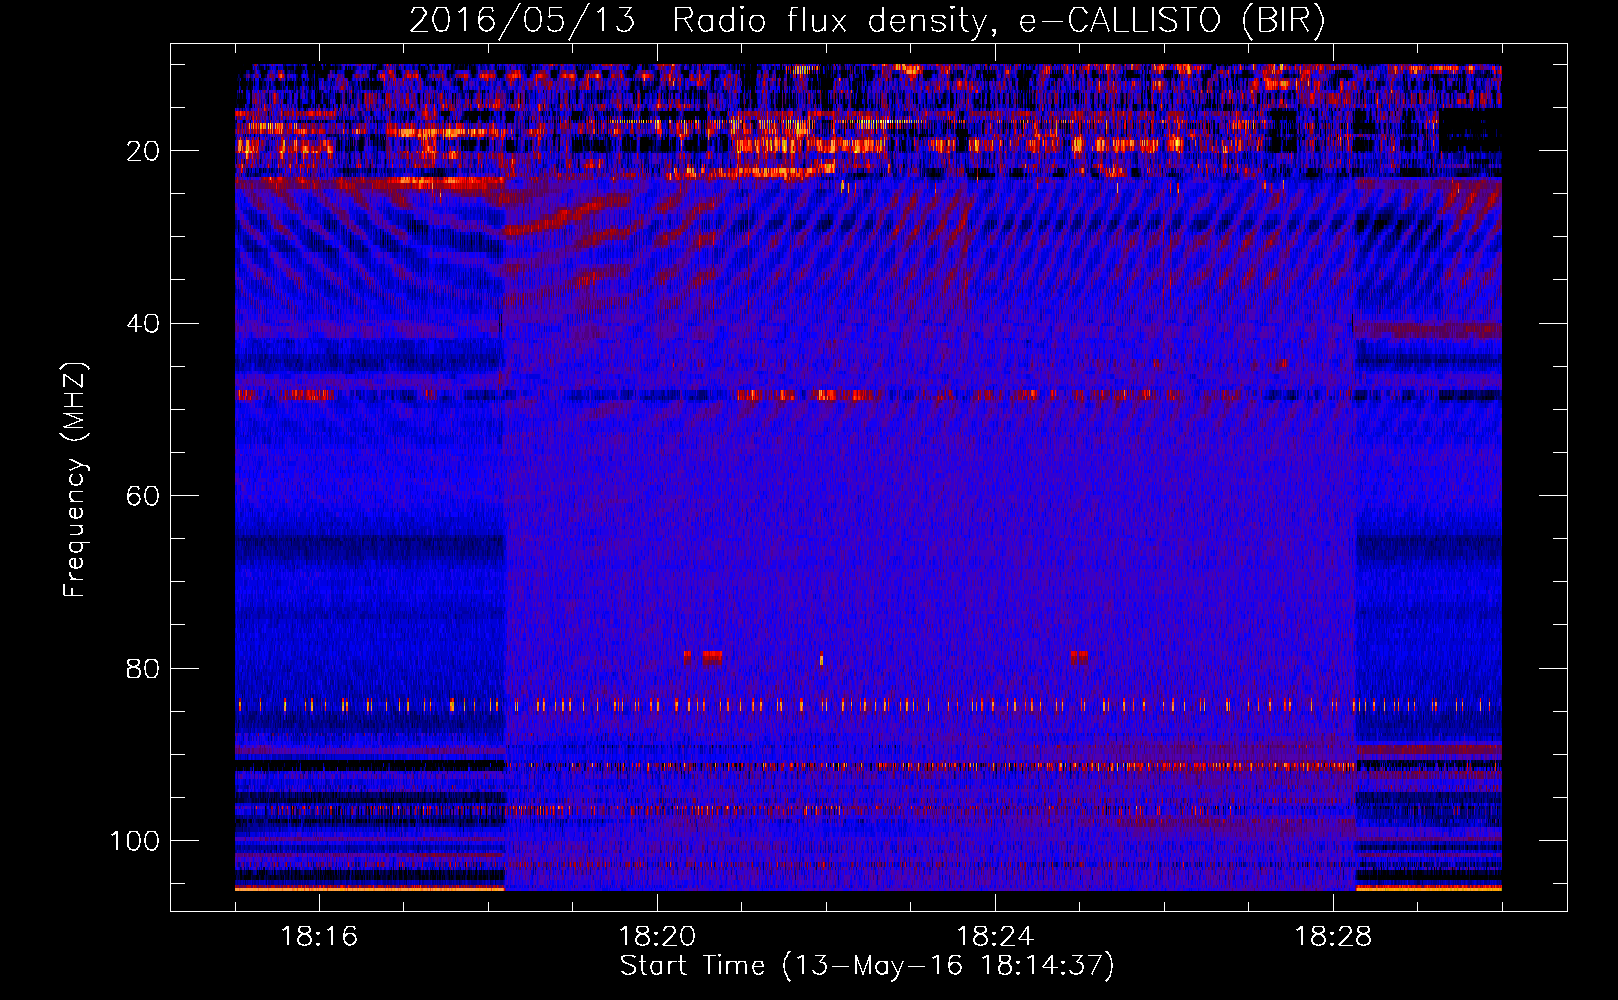1618x1000 pixels.
Task: Click the frequency tick label '20'
Action: (x=144, y=151)
